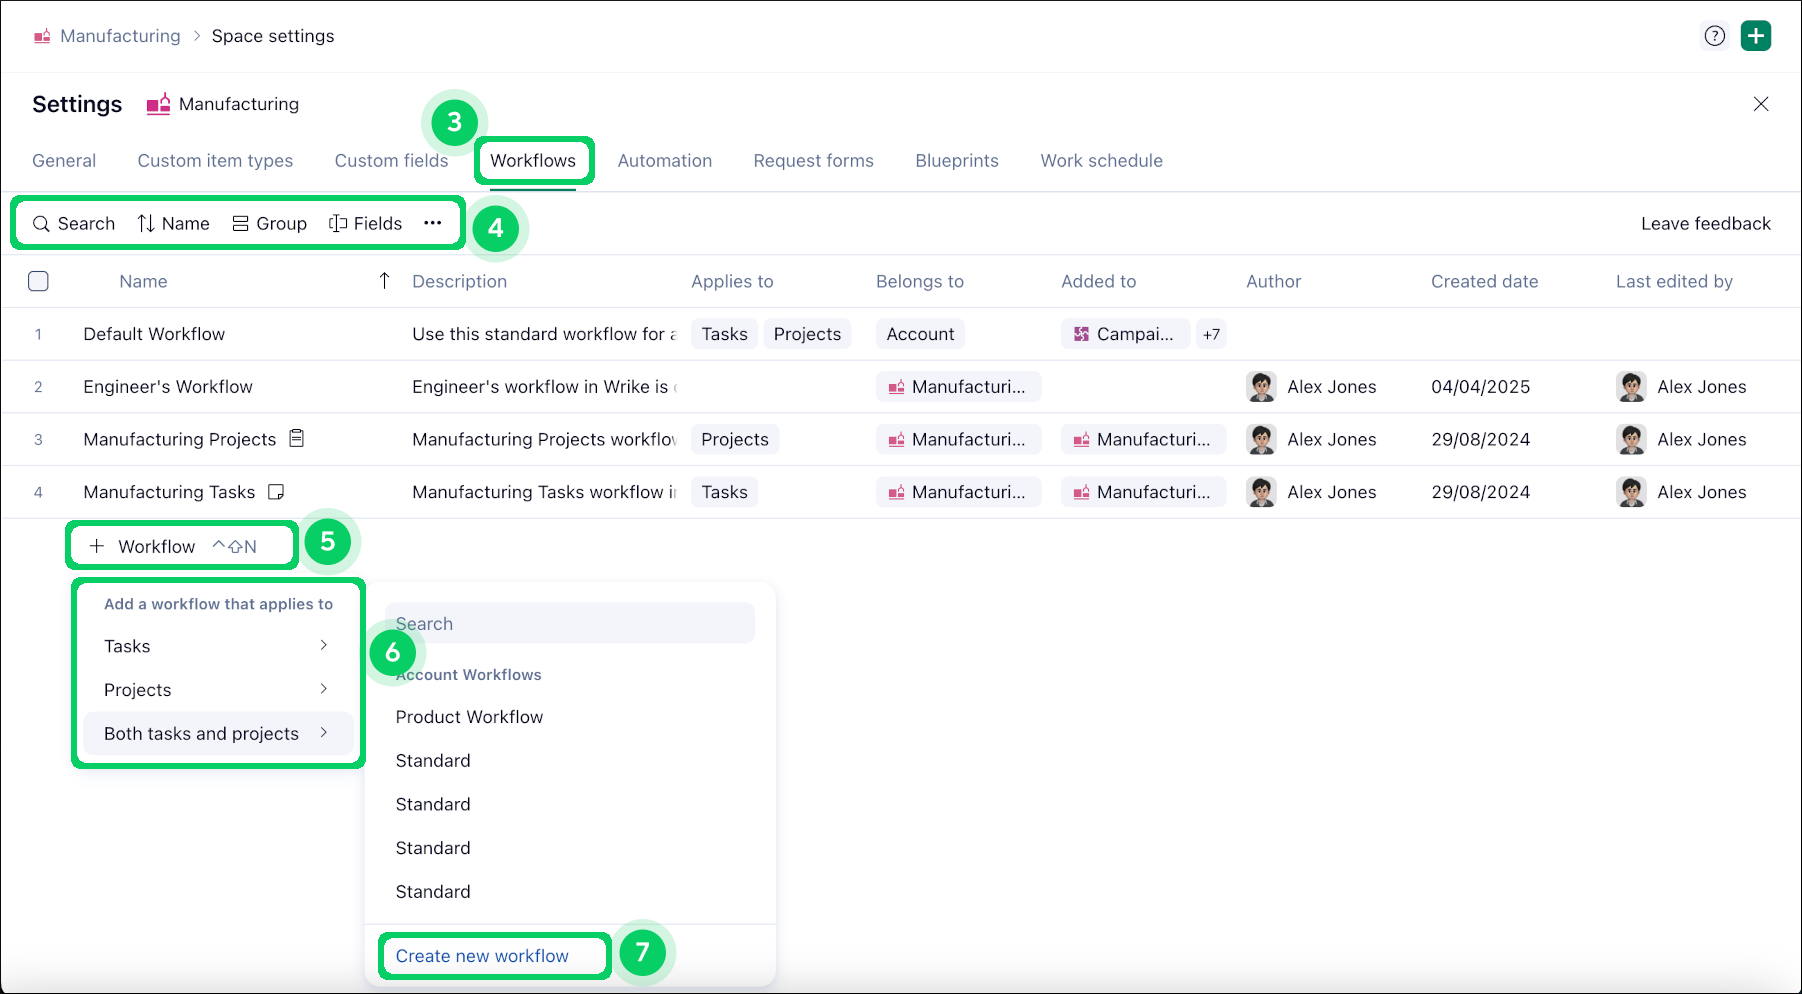This screenshot has width=1802, height=994.
Task: Click Alex Jones avatar in the Author column
Action: click(1261, 387)
